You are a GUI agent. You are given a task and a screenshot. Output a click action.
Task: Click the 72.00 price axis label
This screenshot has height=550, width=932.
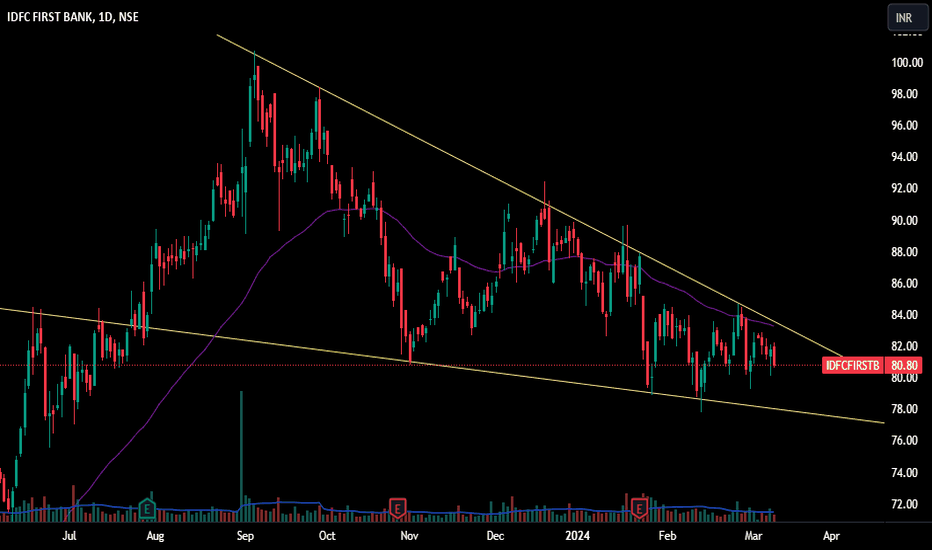tap(905, 504)
